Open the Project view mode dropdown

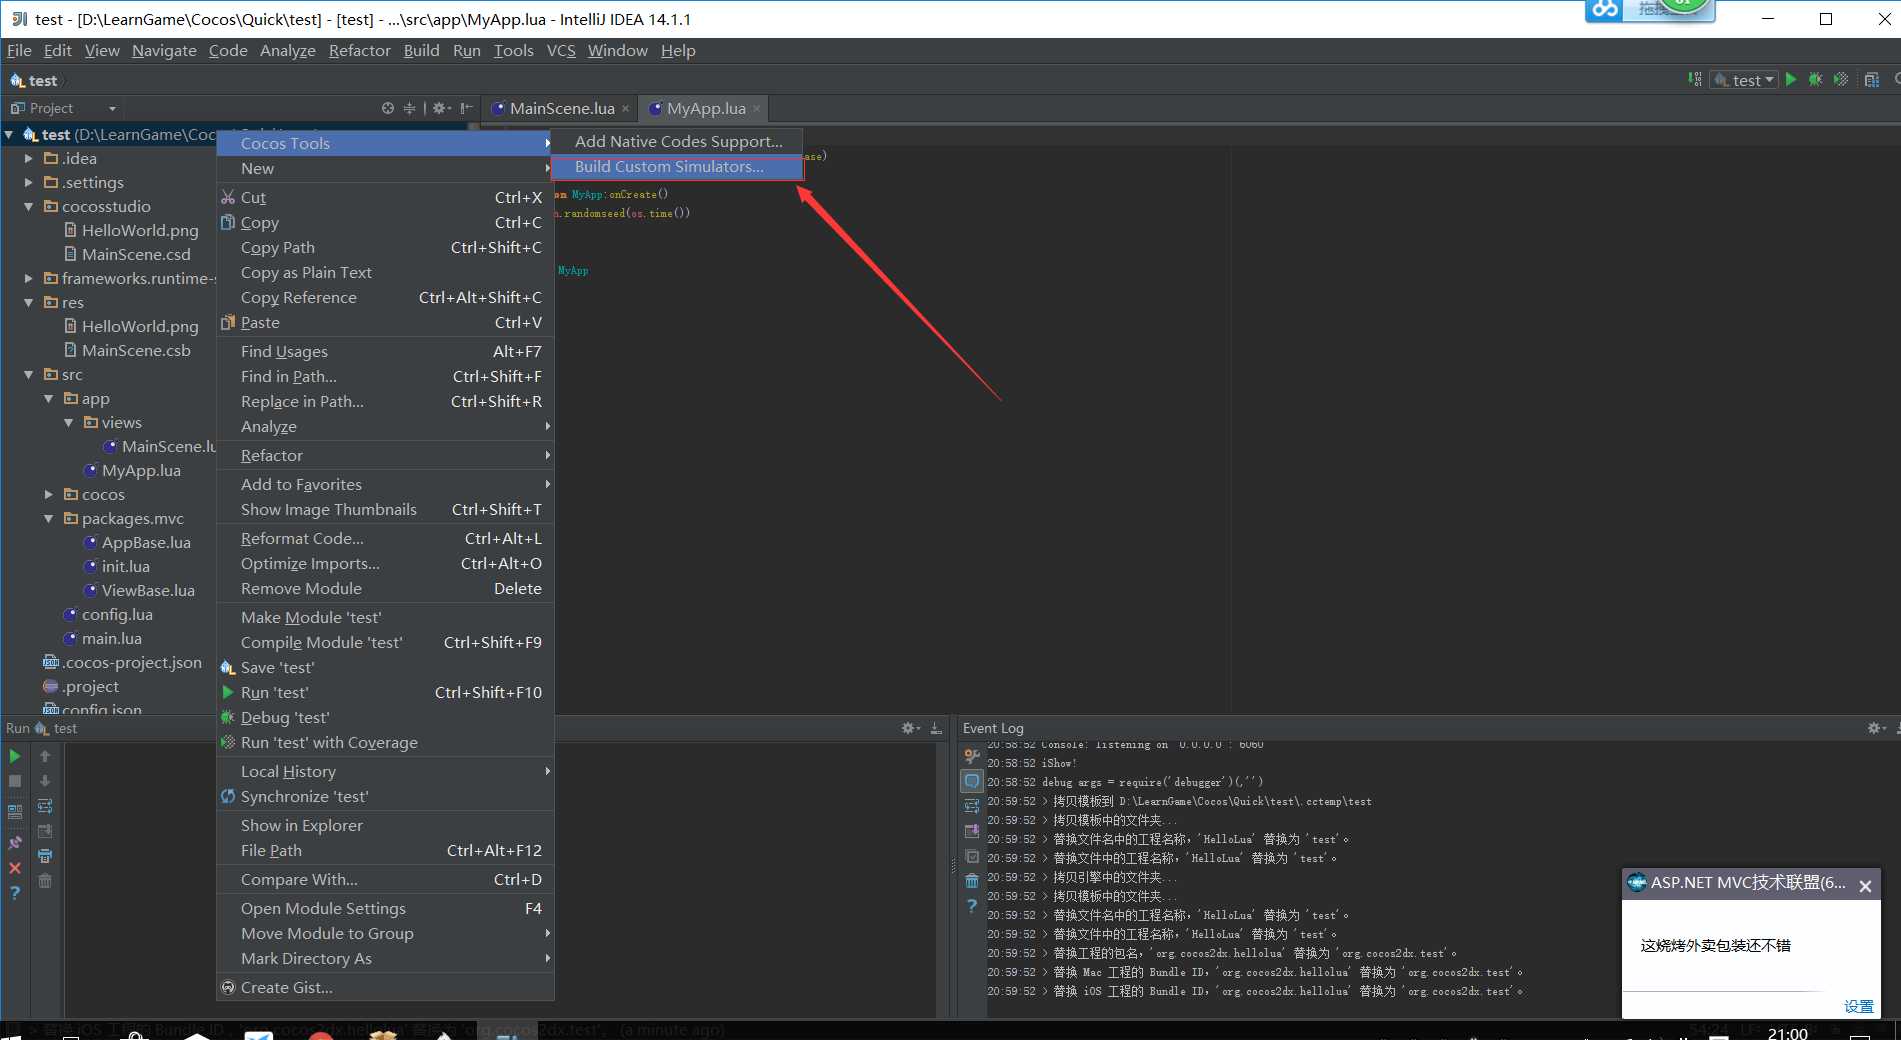tap(112, 109)
